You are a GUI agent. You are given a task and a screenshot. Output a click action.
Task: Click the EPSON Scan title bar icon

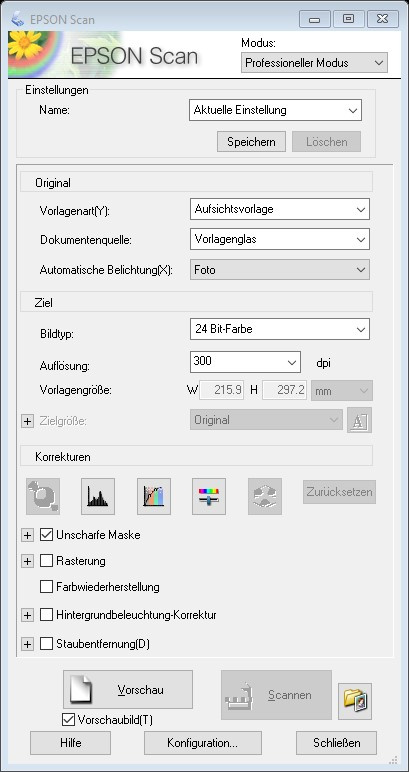point(18,20)
